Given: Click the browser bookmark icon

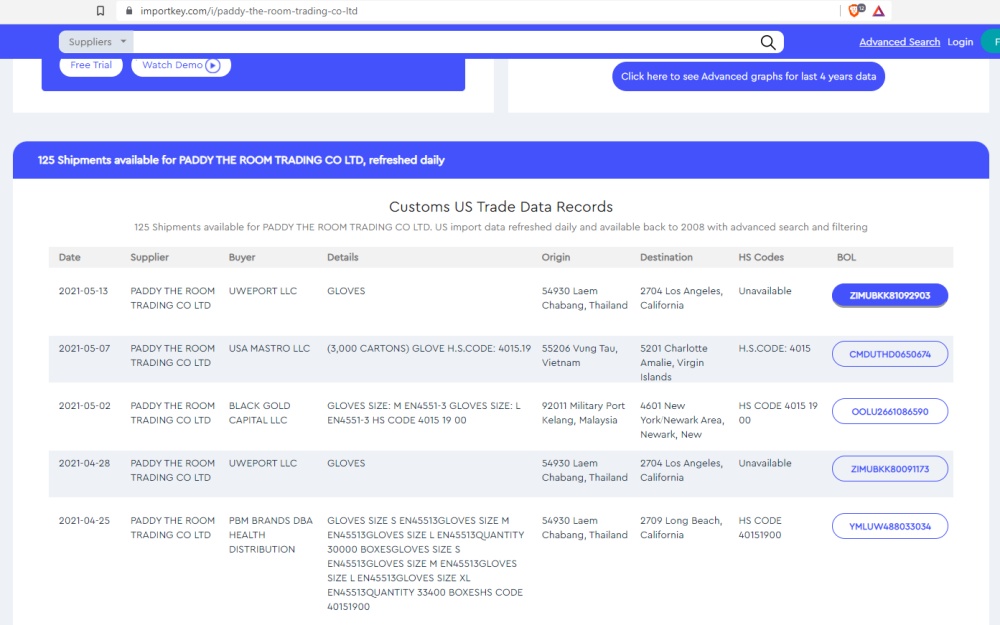Looking at the screenshot, I should 100,11.
